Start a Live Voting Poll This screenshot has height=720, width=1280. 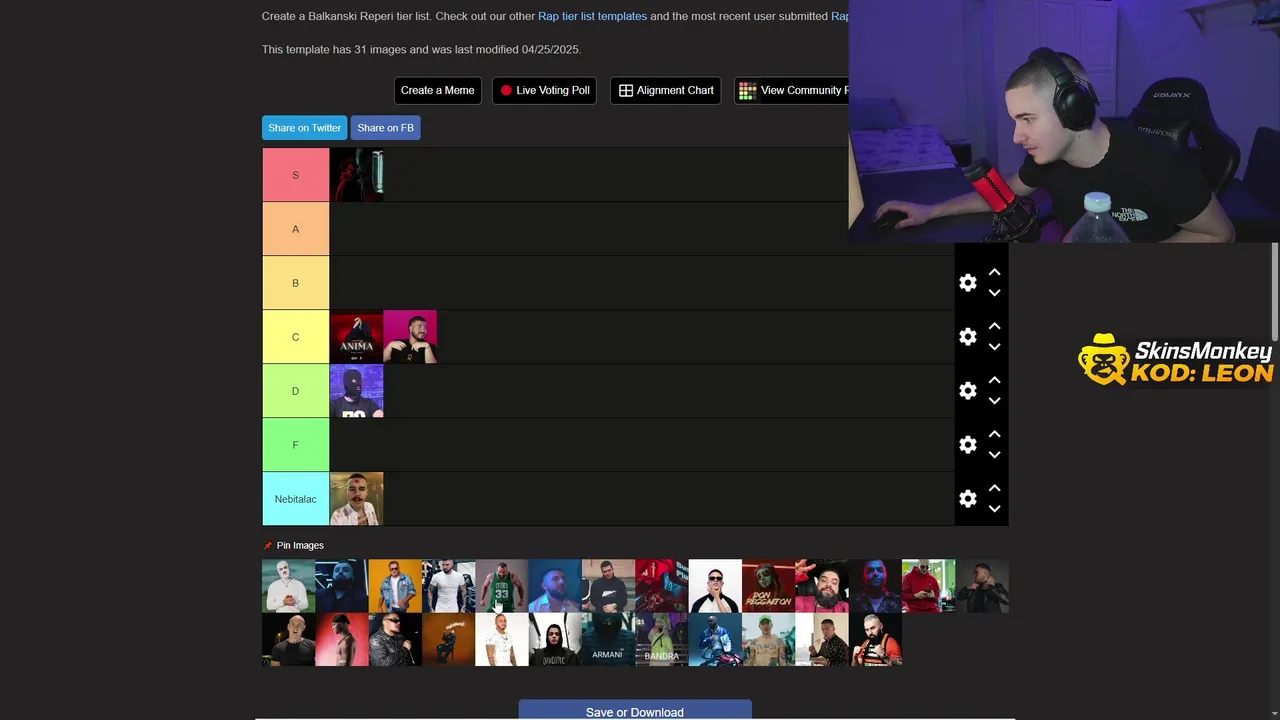point(544,90)
